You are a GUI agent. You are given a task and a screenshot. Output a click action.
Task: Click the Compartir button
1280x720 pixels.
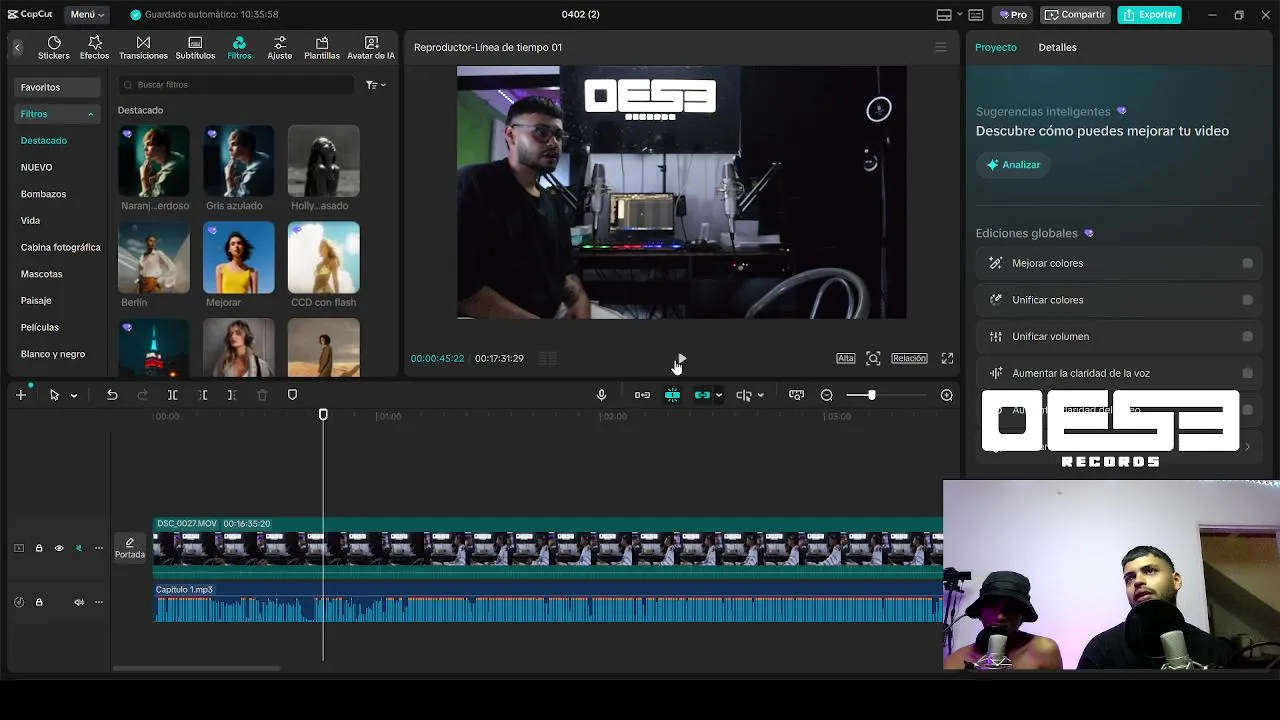1075,15
